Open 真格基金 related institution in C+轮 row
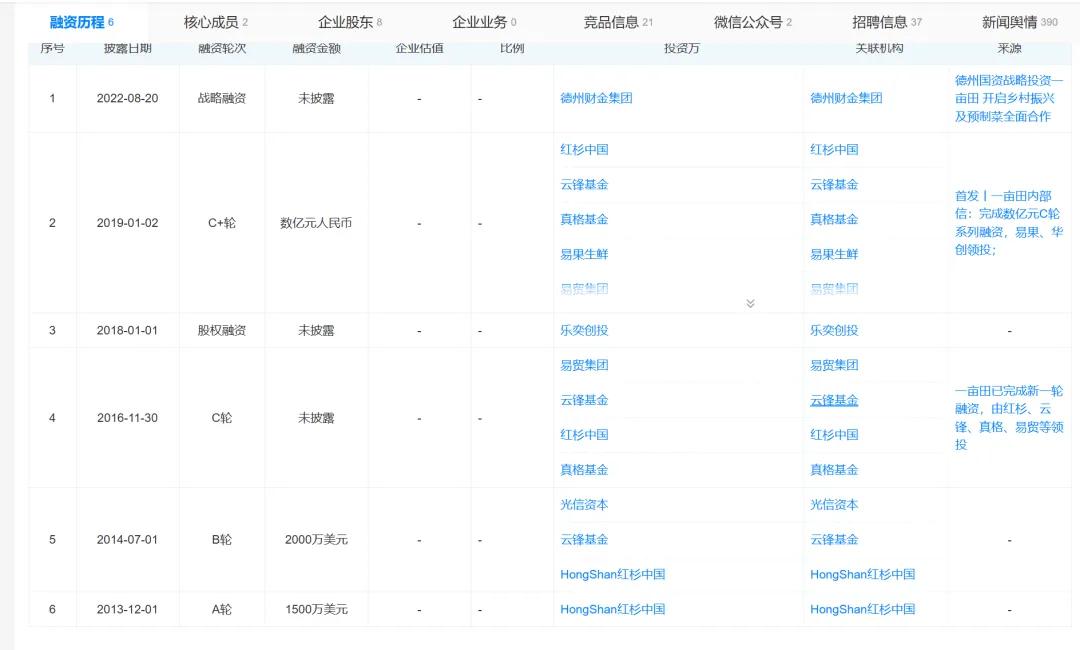1080x650 pixels. coord(834,219)
